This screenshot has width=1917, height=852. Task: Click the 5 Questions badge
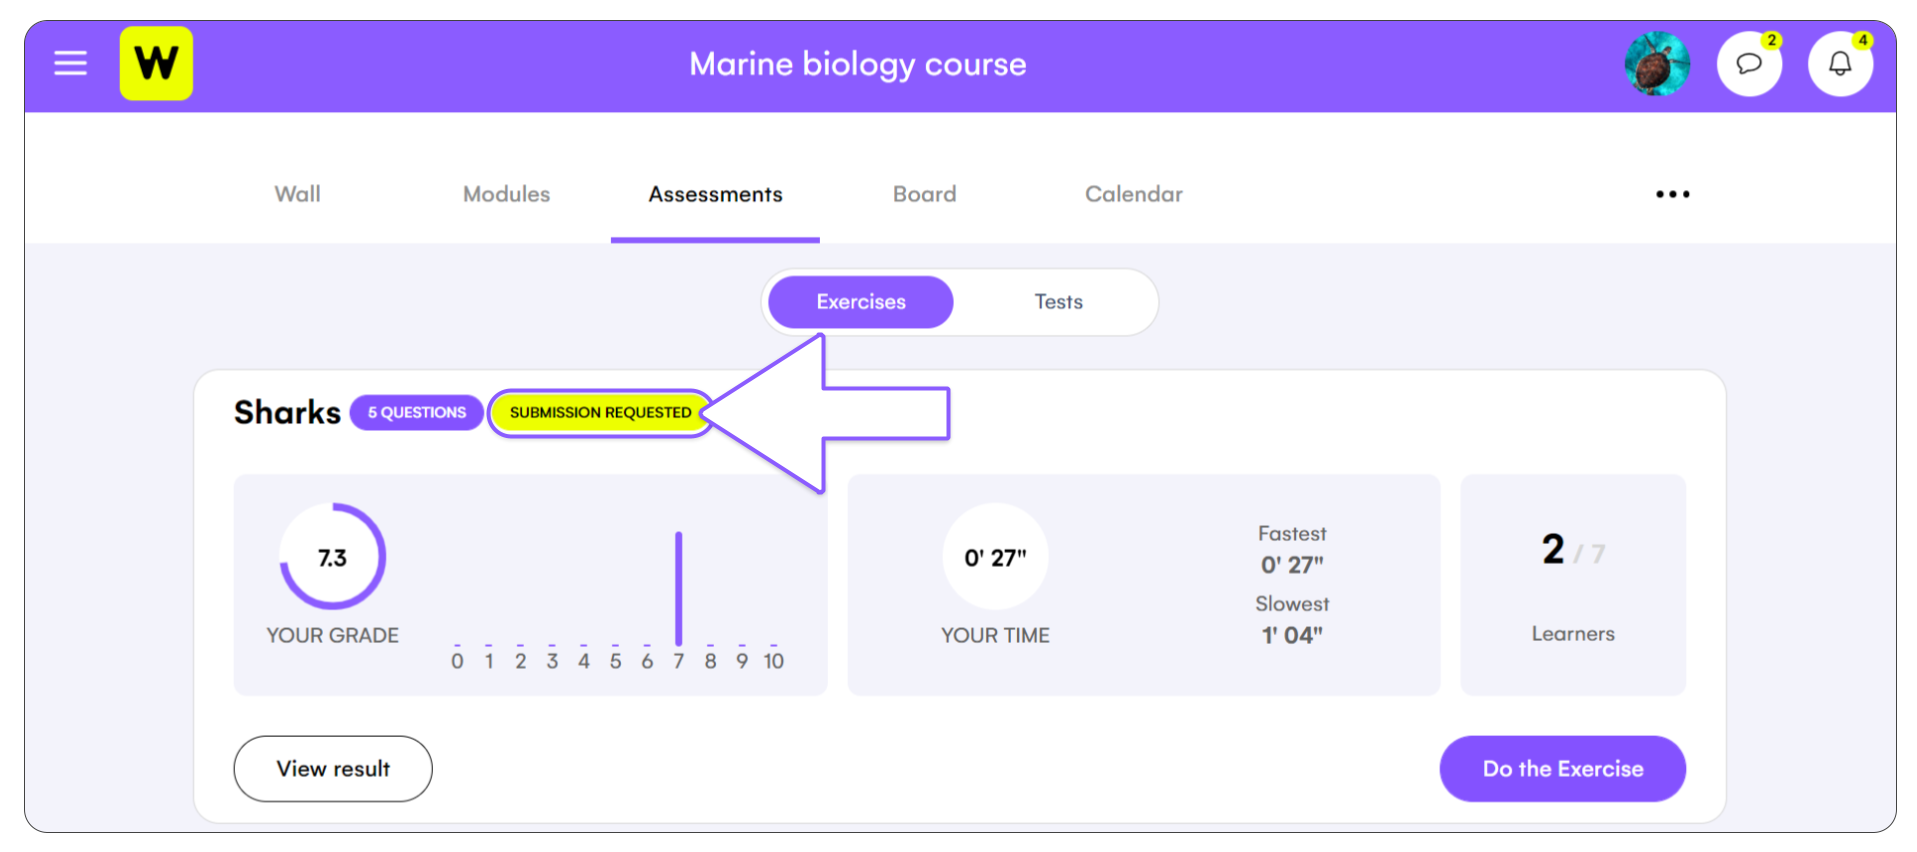click(417, 413)
